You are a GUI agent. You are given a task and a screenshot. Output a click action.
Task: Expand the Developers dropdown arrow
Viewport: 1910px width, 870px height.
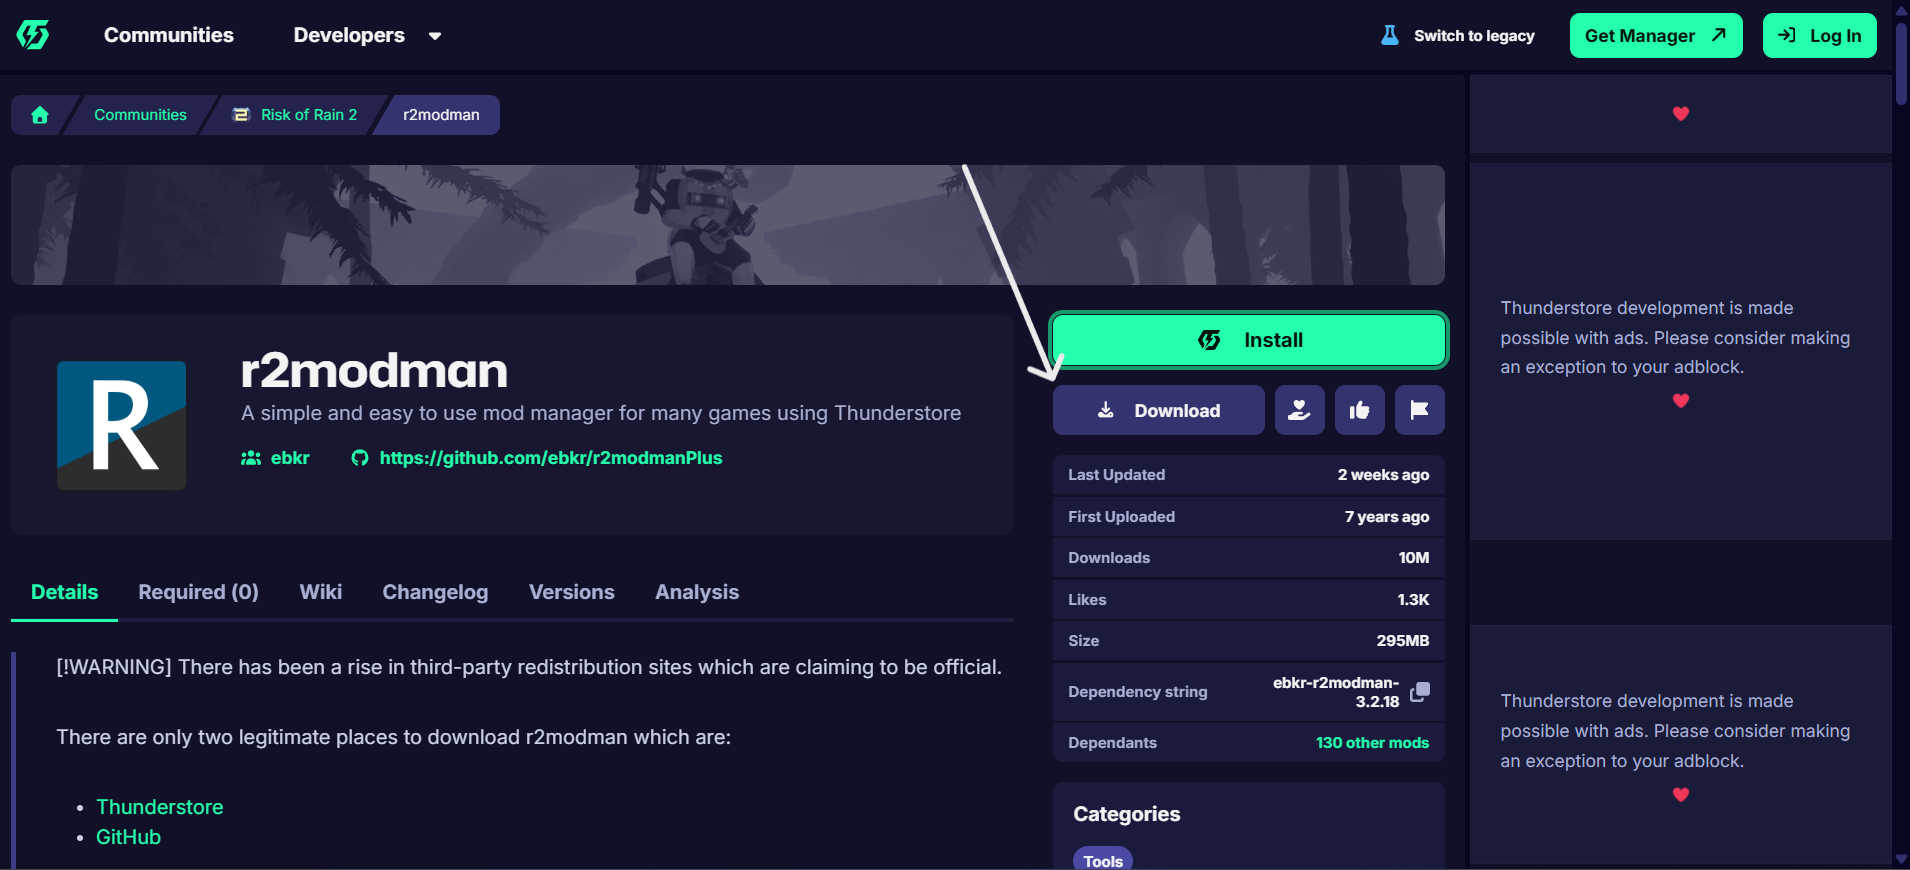pyautogui.click(x=435, y=36)
